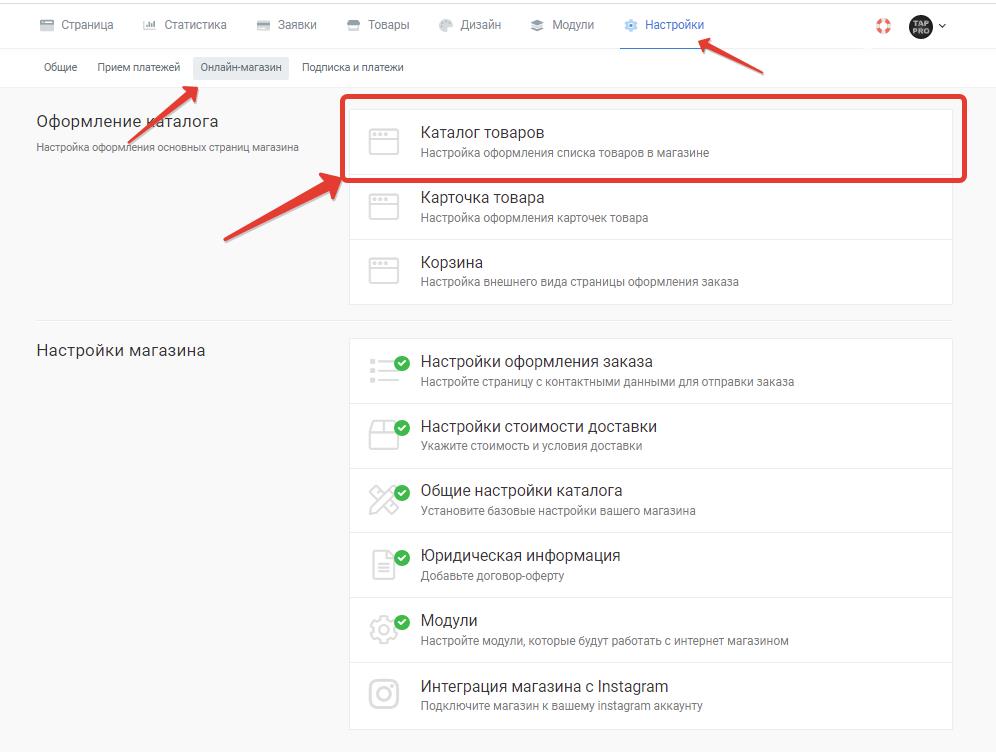
Task: Switch to Прием платежей subtab
Action: tap(138, 67)
